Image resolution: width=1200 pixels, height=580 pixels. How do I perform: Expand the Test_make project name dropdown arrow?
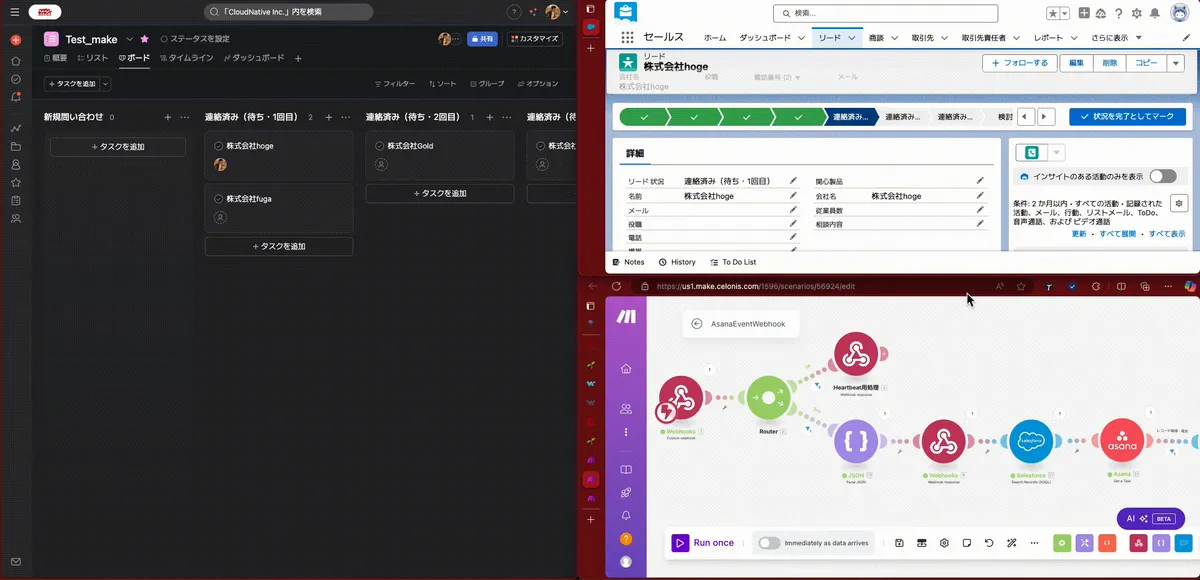(x=130, y=39)
